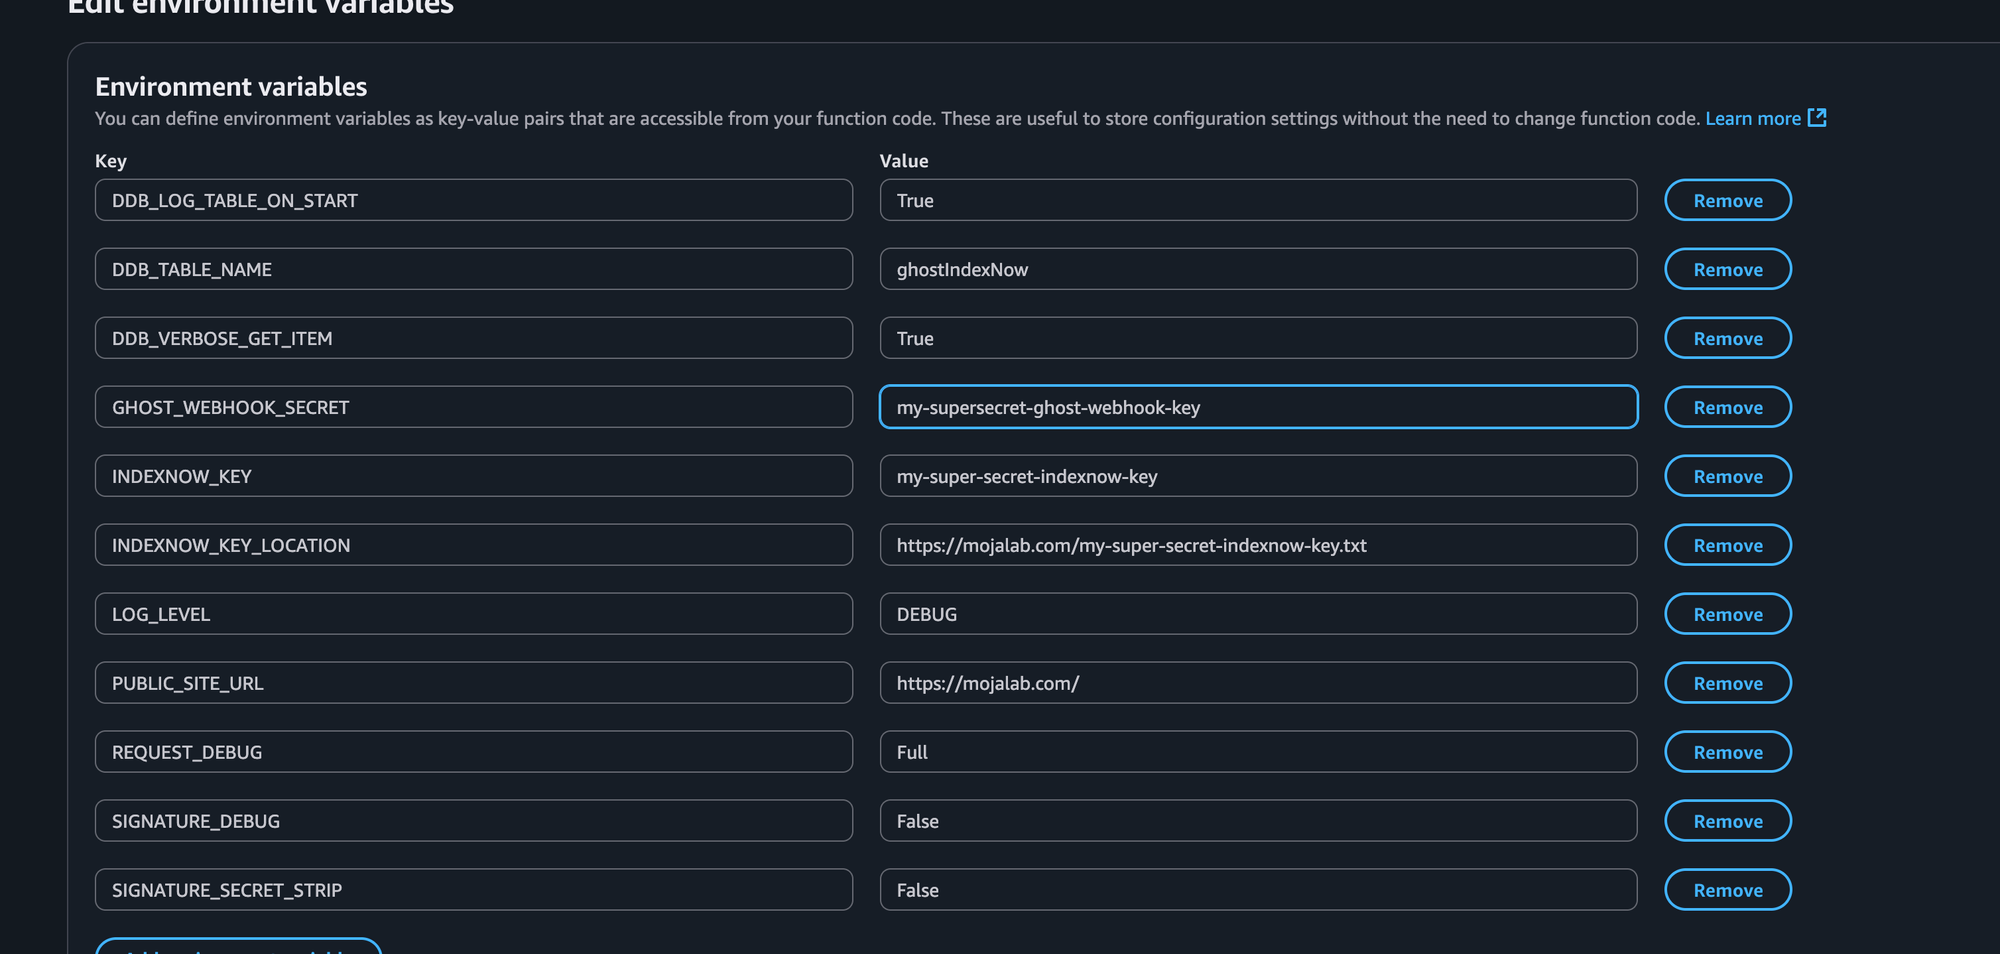Click the ghostIndexNow value field
Screen dimensions: 2000x954
1258,269
